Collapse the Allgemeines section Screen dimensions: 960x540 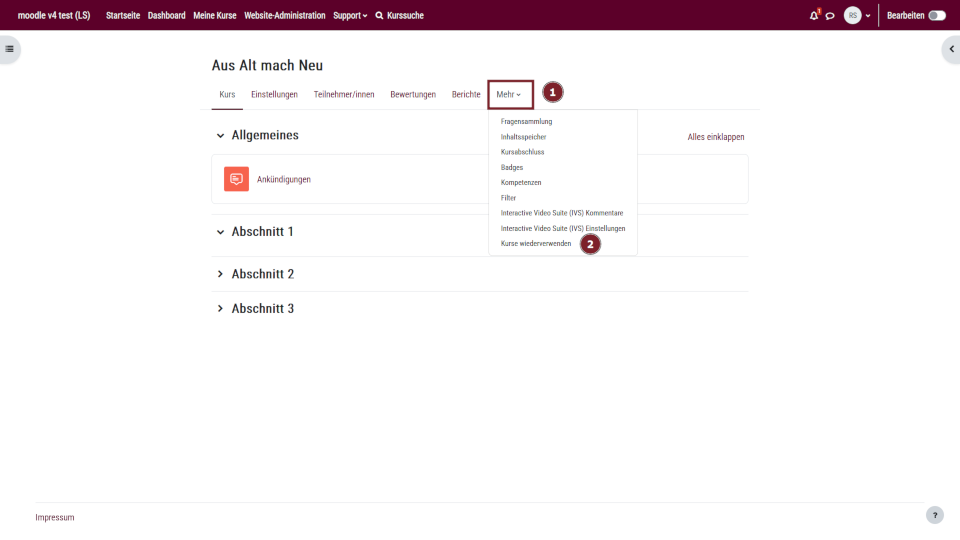[220, 136]
